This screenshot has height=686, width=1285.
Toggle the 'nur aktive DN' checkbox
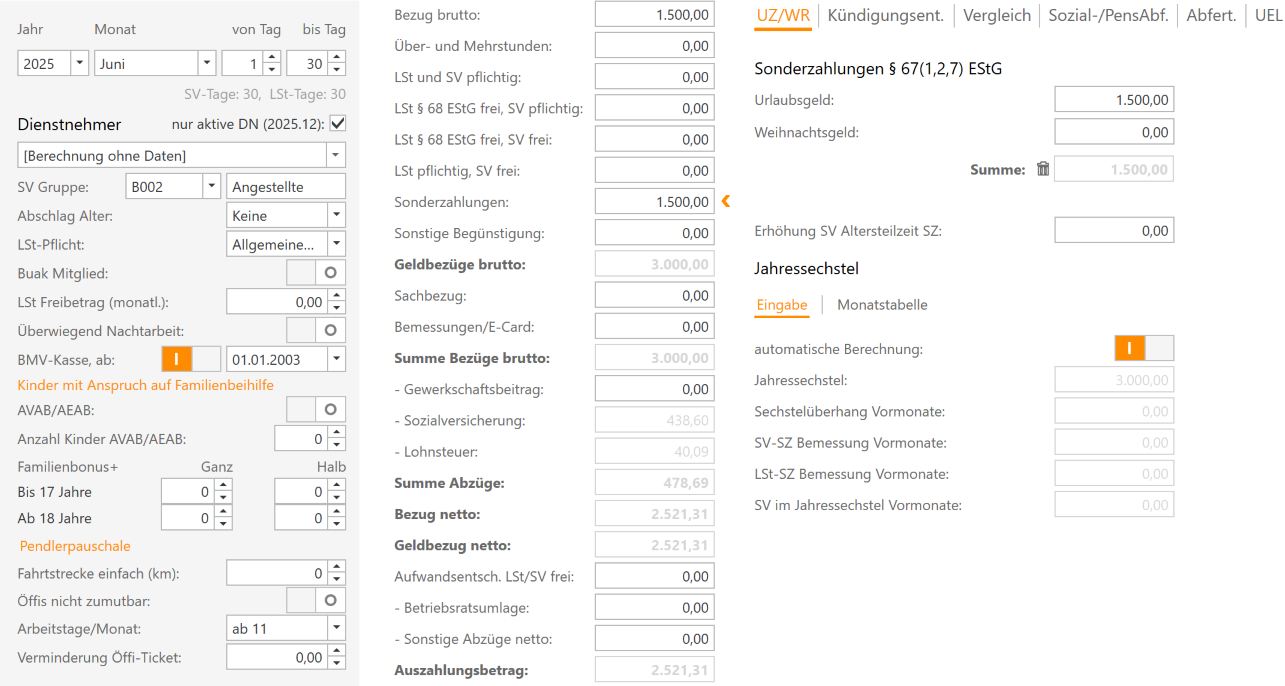[x=337, y=124]
